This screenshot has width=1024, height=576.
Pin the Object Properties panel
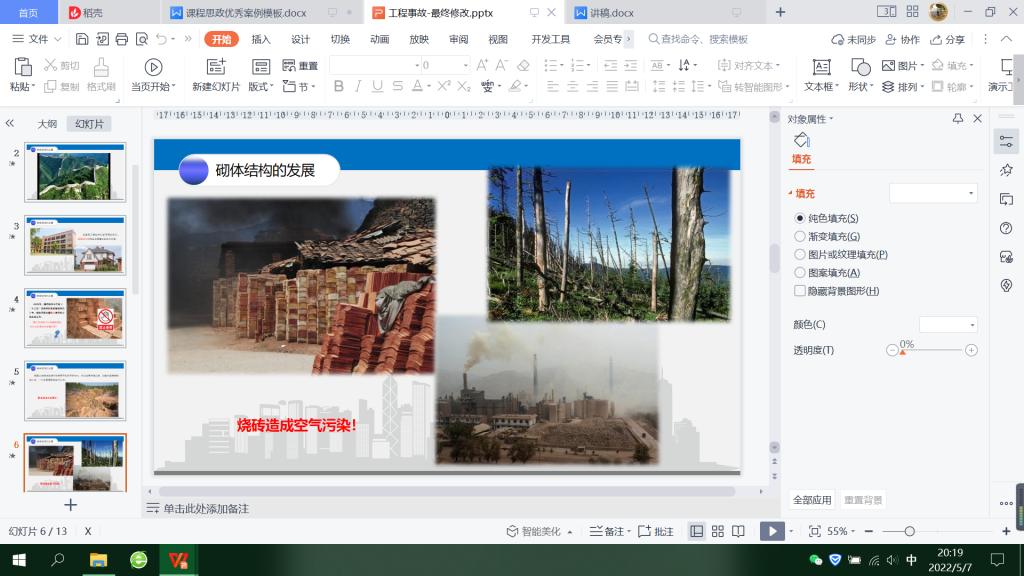957,119
